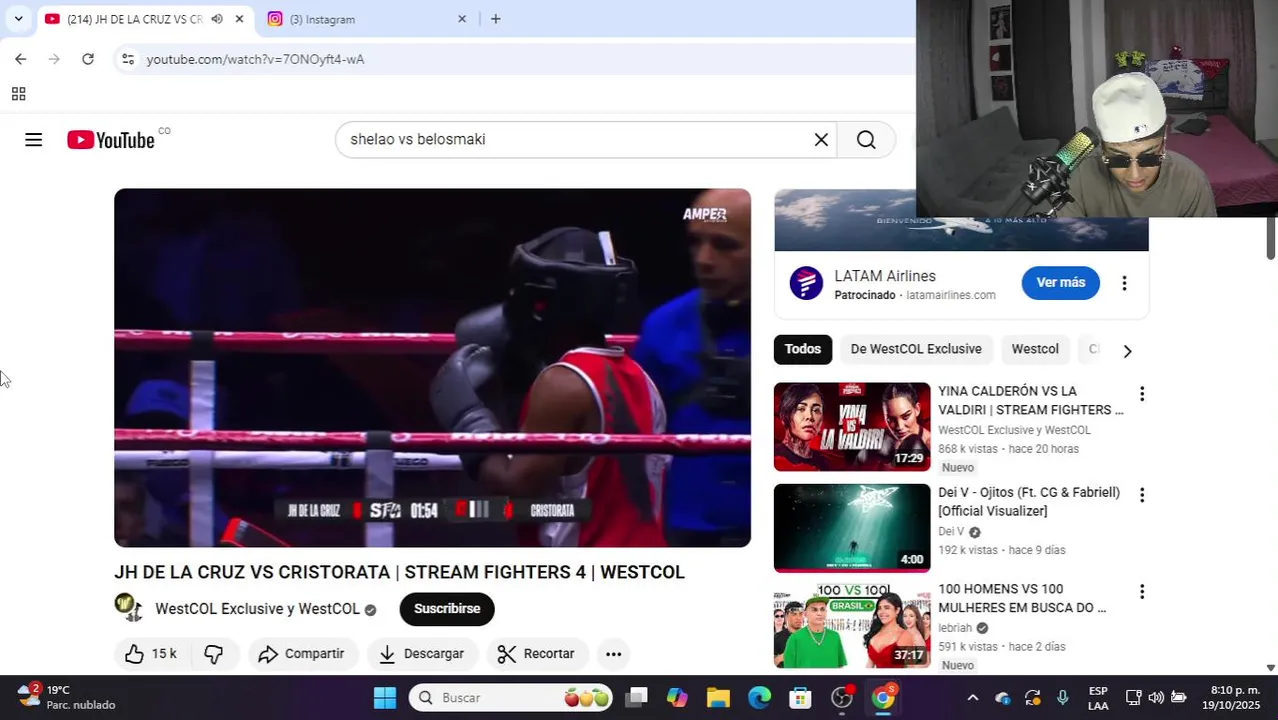Show more filter chips with the arrow

tap(1127, 351)
